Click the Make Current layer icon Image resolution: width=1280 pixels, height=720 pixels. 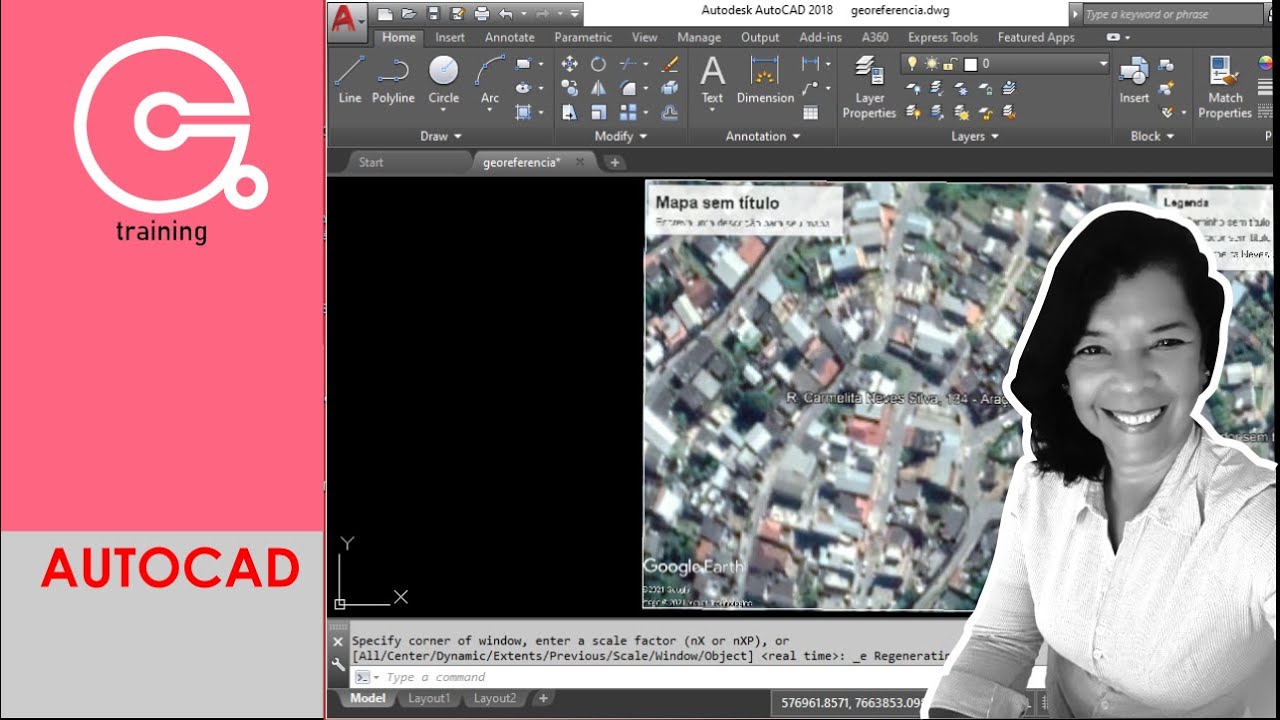pos(1009,88)
